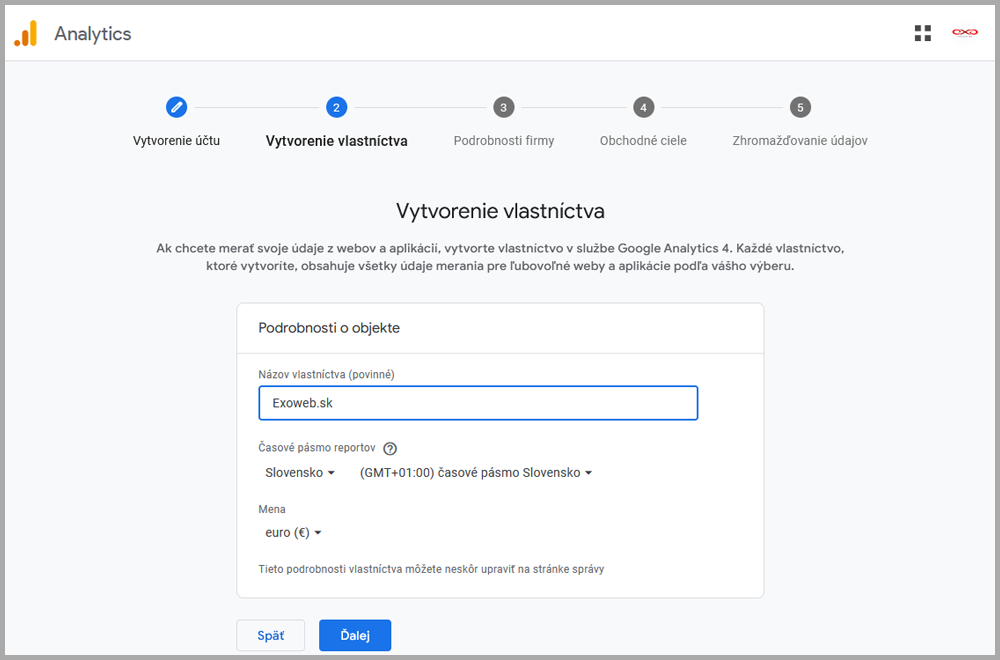Show help for Časové pásmo reportov
1000x660 pixels.
(x=390, y=449)
